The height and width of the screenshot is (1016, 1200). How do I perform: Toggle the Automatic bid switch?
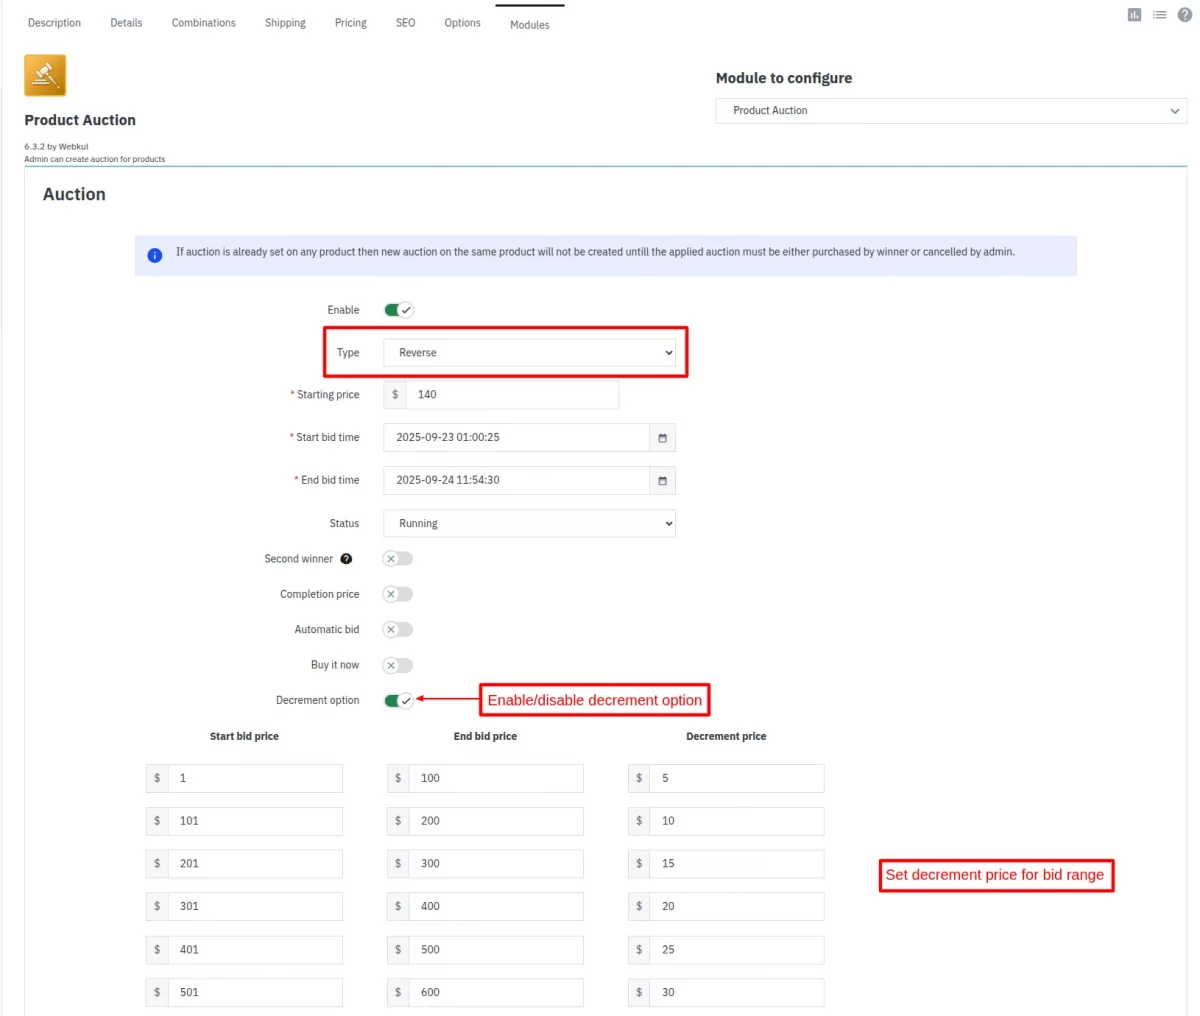pos(398,630)
